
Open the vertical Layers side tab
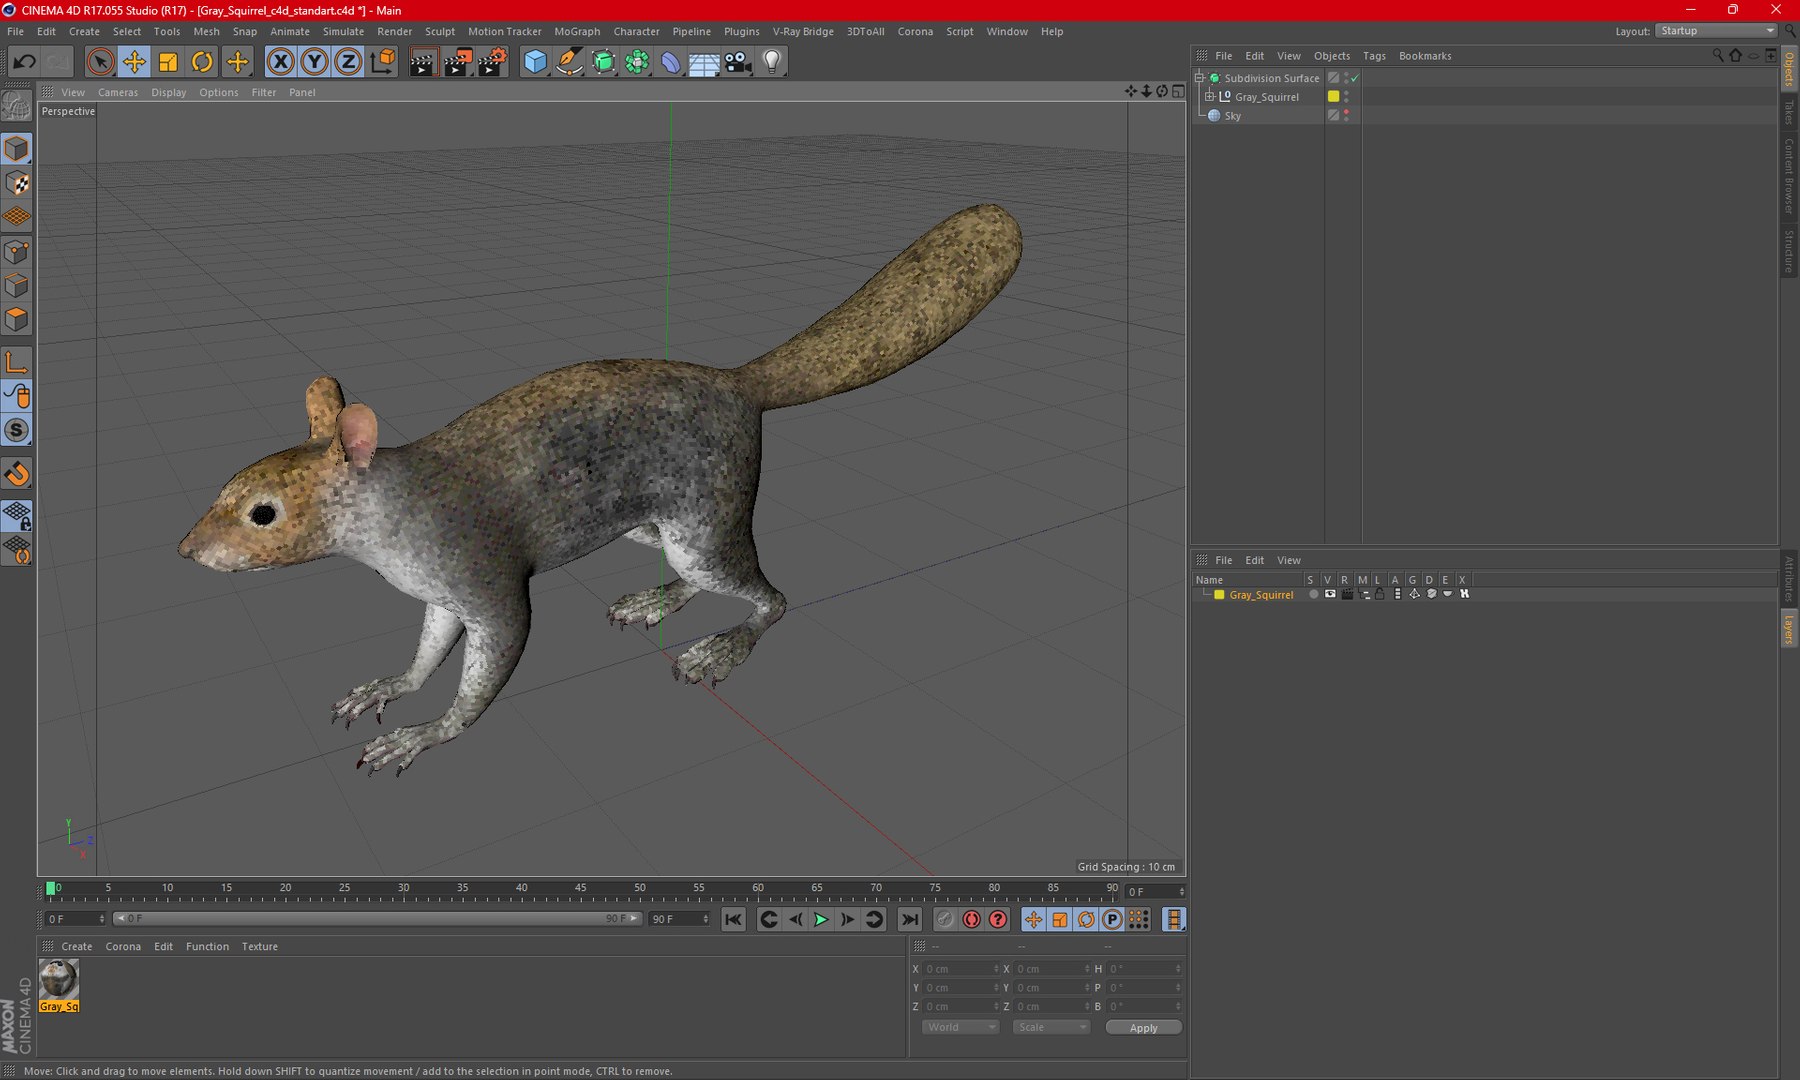point(1789,630)
